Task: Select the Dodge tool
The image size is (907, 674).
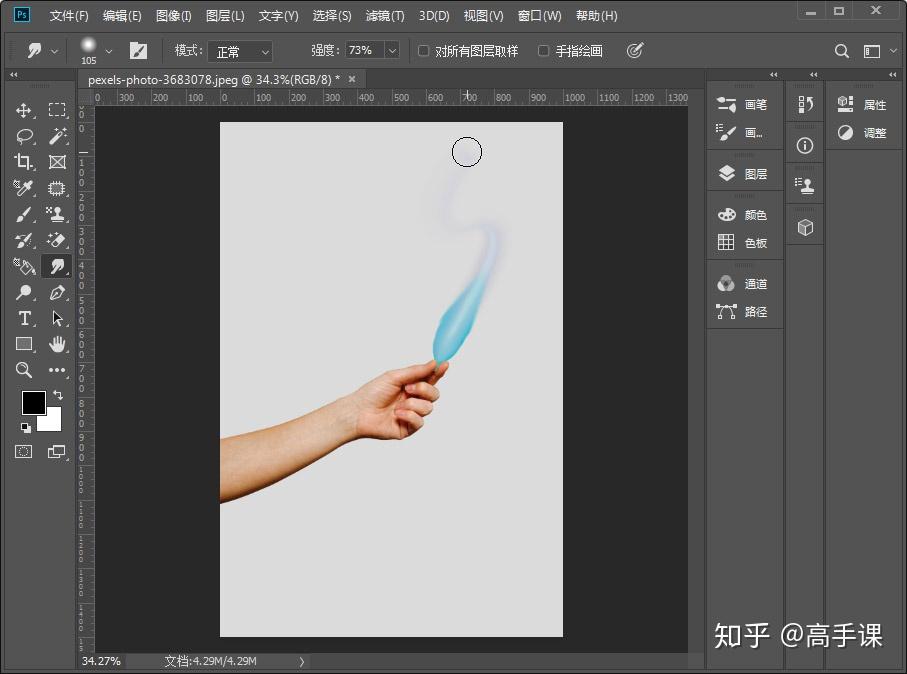Action: (24, 292)
